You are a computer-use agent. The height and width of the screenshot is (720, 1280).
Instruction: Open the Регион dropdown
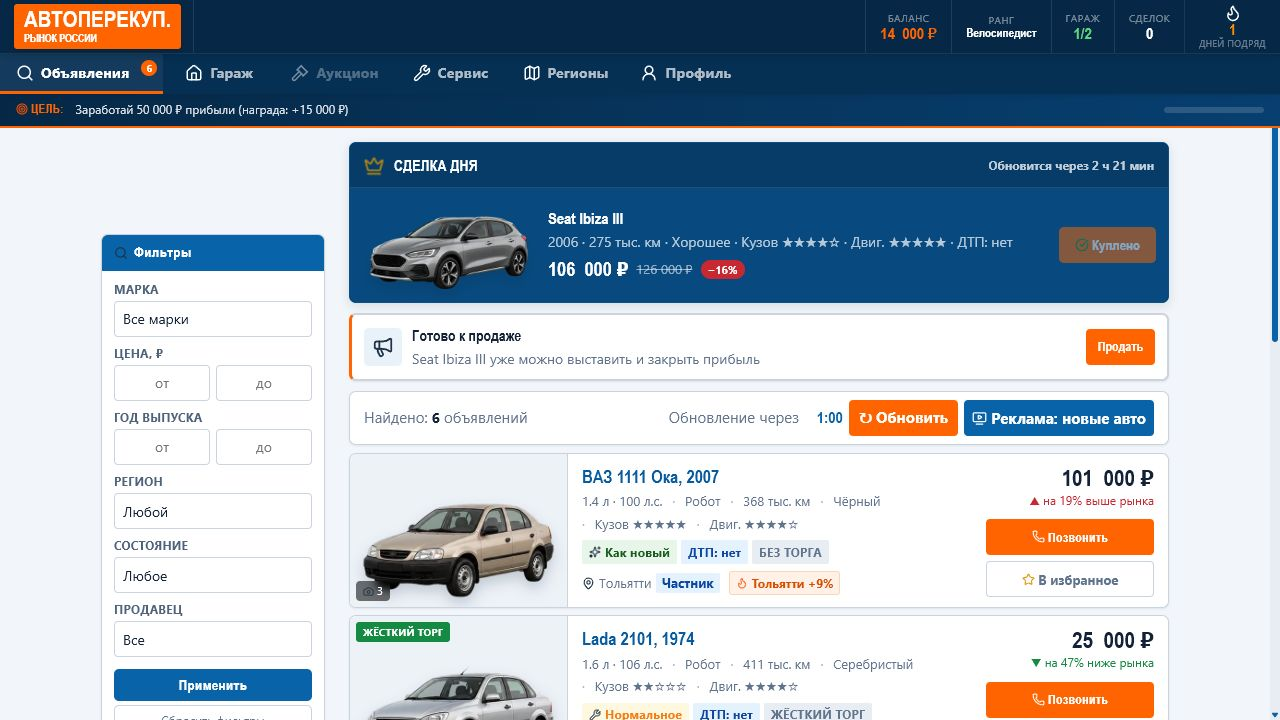pyautogui.click(x=213, y=512)
